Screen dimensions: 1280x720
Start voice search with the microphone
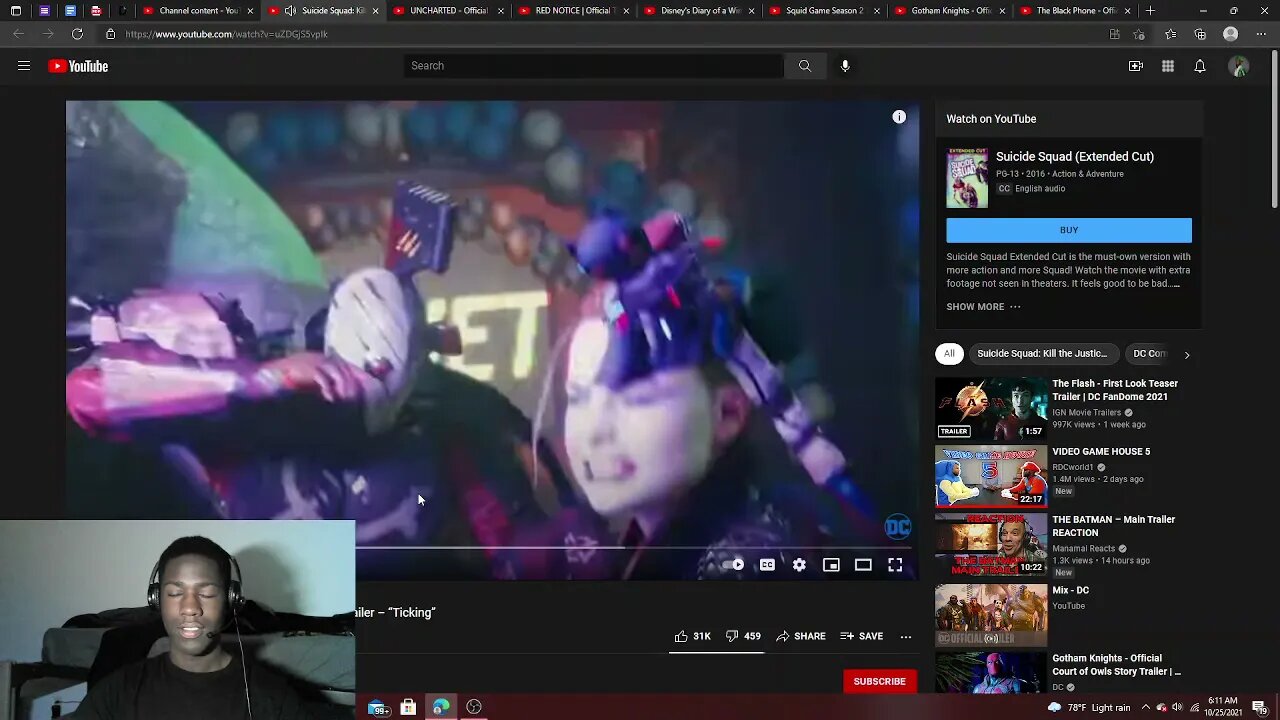point(845,66)
